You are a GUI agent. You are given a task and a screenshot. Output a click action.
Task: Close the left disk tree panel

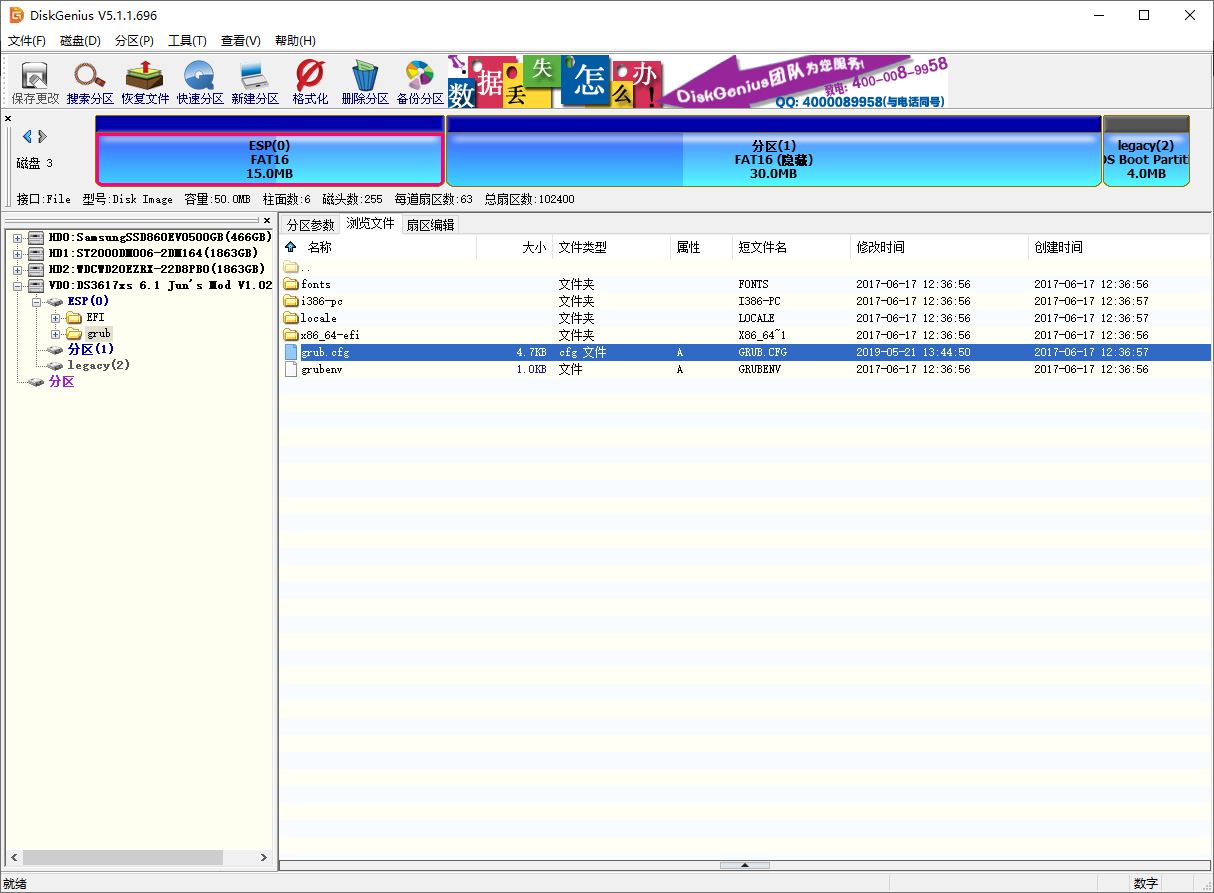[266, 220]
